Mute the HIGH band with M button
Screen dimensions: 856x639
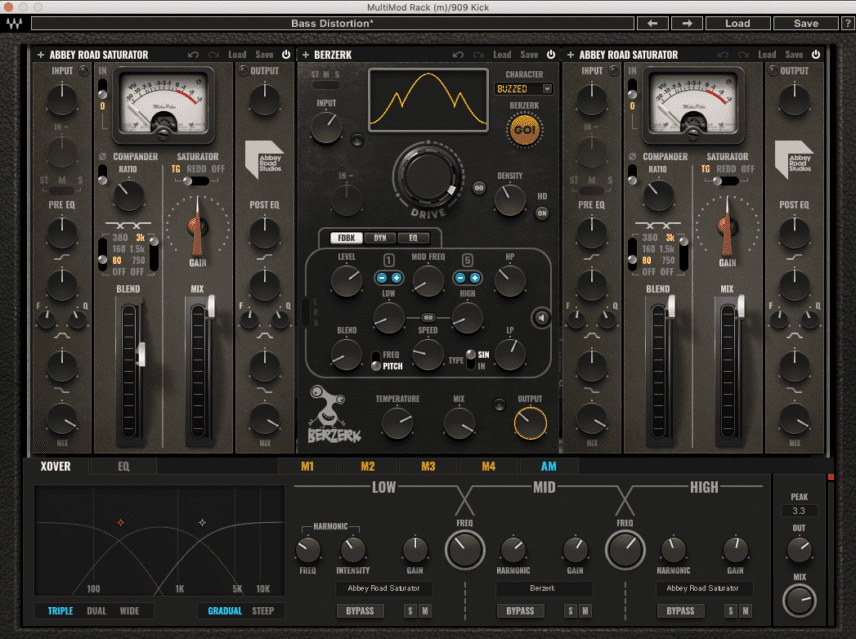745,611
